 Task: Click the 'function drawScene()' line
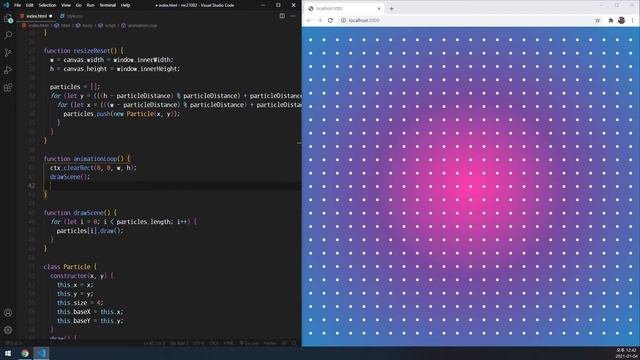pos(80,213)
